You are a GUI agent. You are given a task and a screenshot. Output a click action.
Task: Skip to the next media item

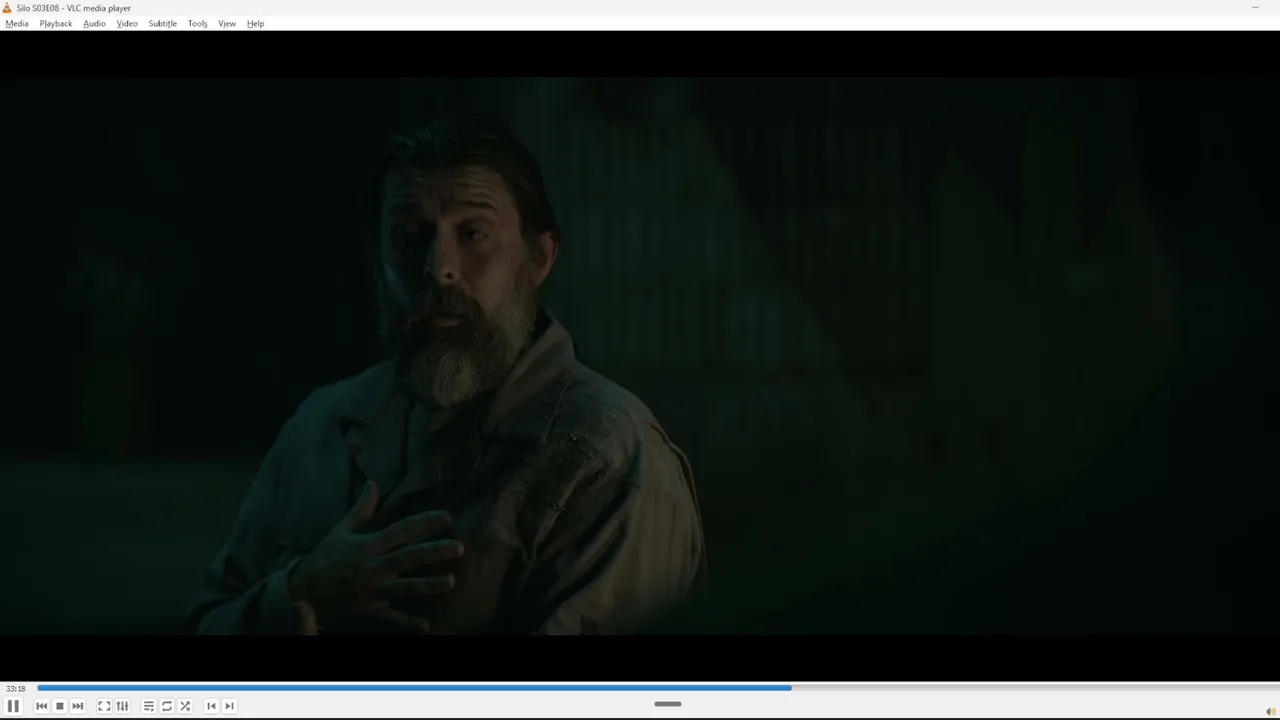78,706
